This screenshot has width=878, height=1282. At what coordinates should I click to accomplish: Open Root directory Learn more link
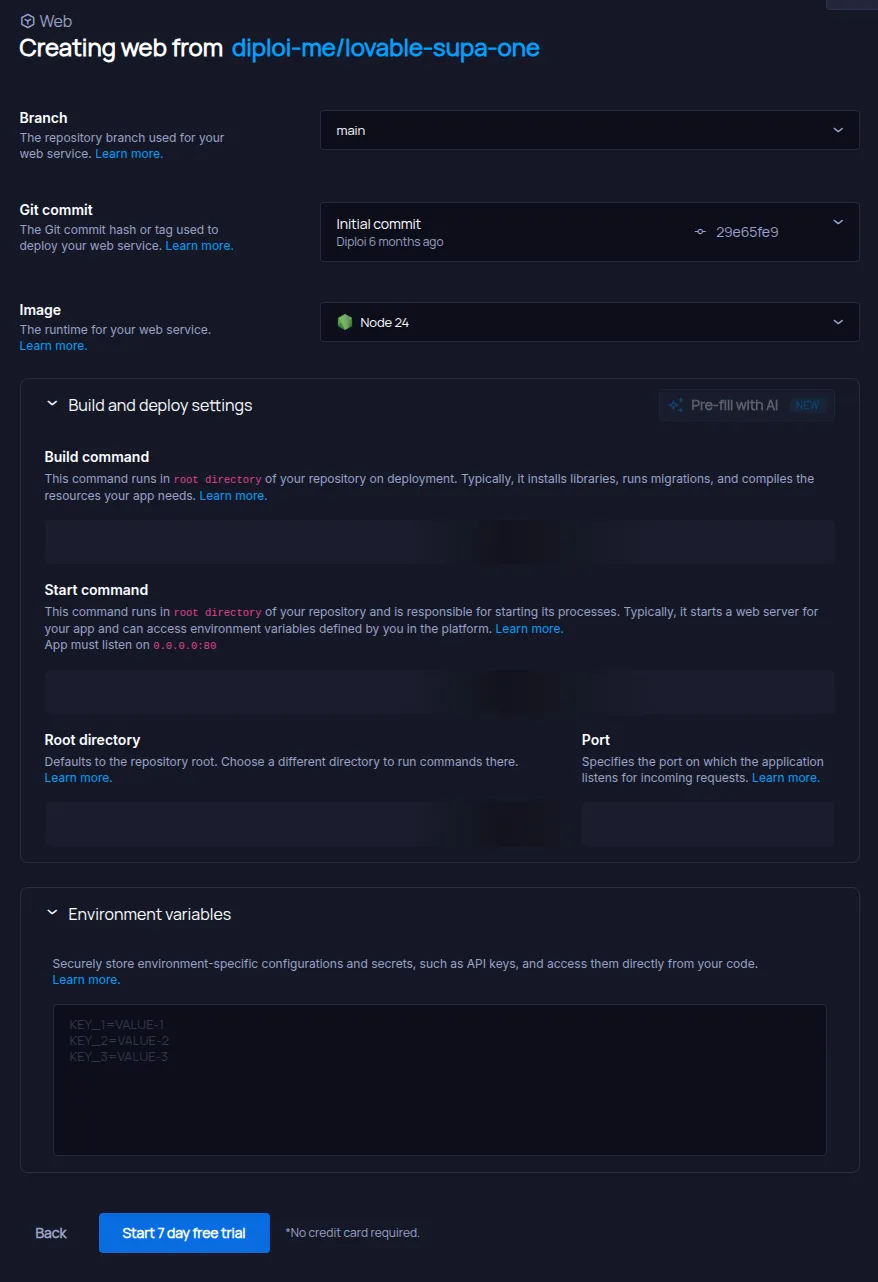tap(77, 777)
